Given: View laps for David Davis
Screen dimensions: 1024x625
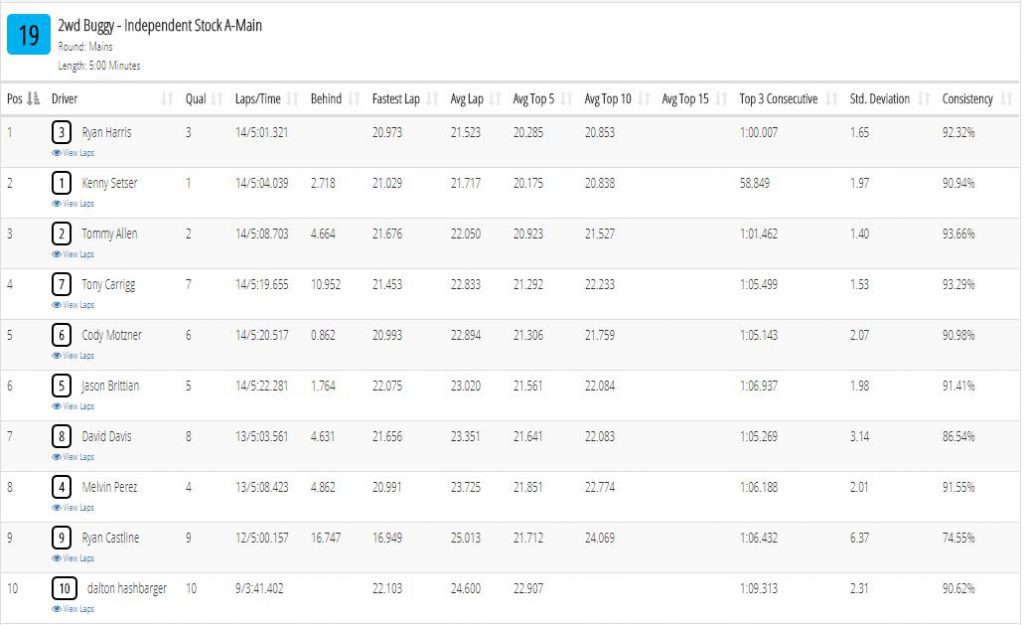Looking at the screenshot, I should click(73, 457).
